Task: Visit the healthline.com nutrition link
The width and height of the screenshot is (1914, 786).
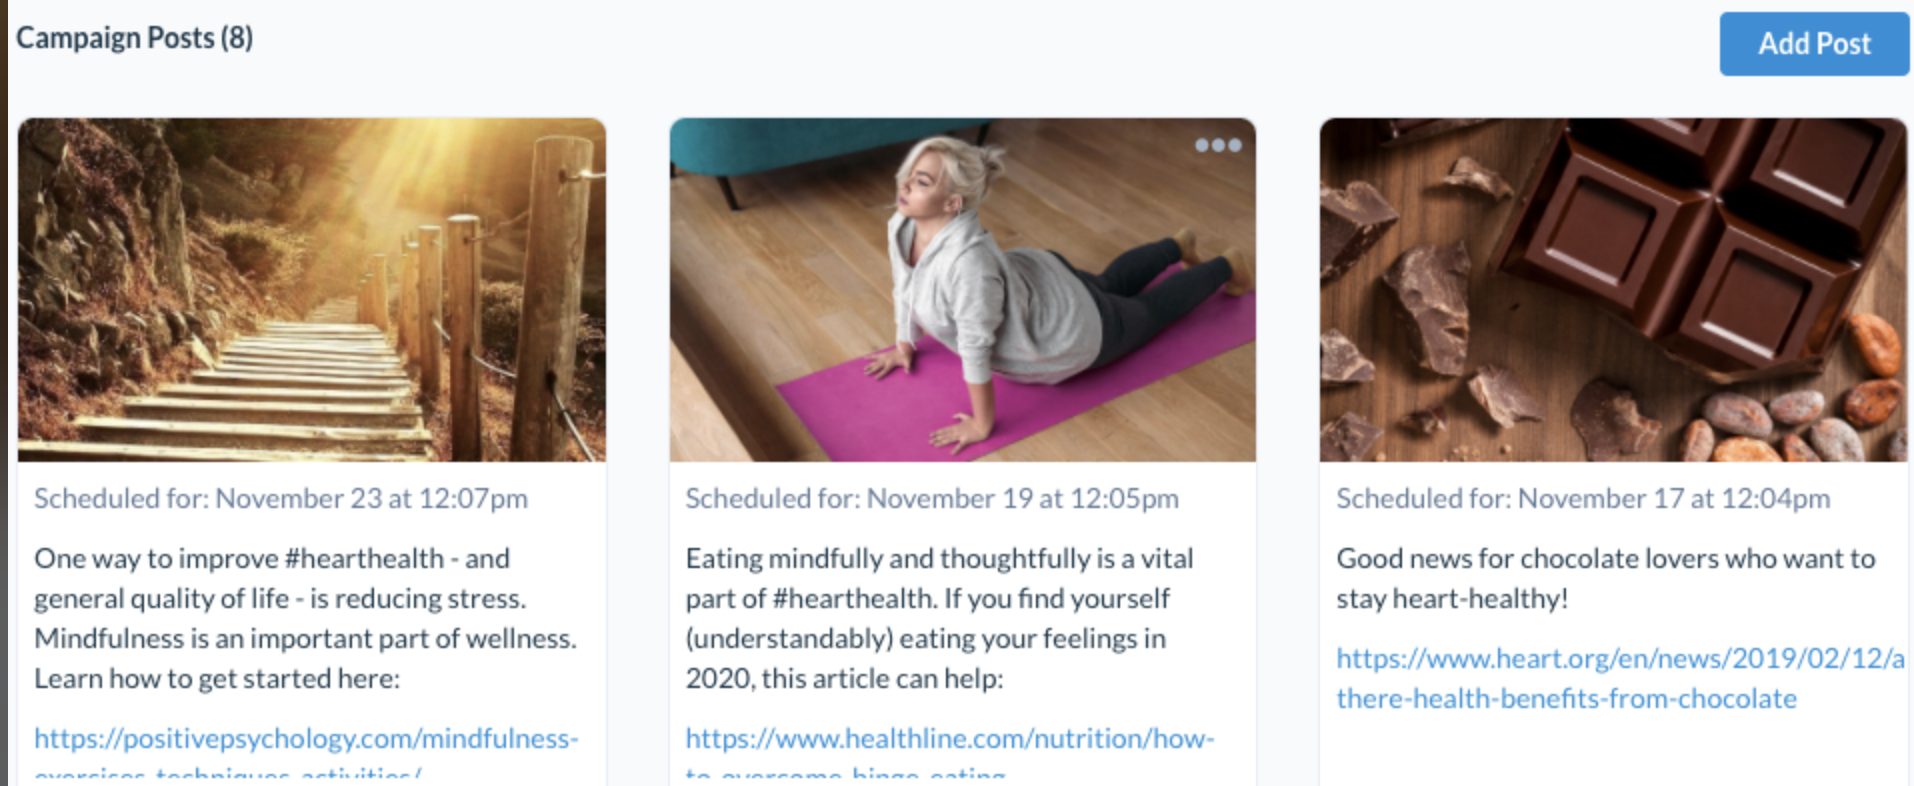Action: click(949, 739)
